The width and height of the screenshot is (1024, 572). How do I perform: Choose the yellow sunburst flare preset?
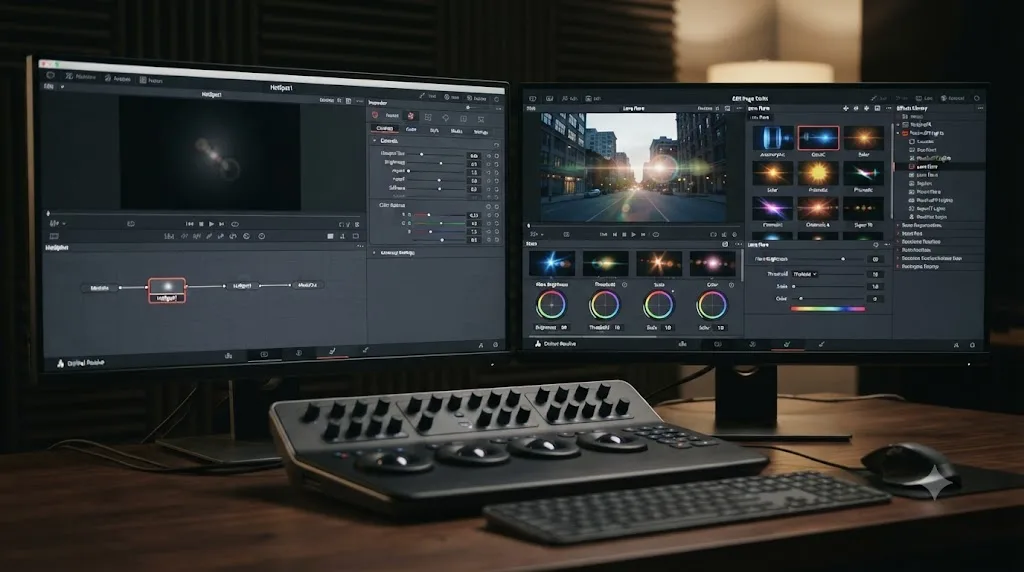(x=818, y=174)
